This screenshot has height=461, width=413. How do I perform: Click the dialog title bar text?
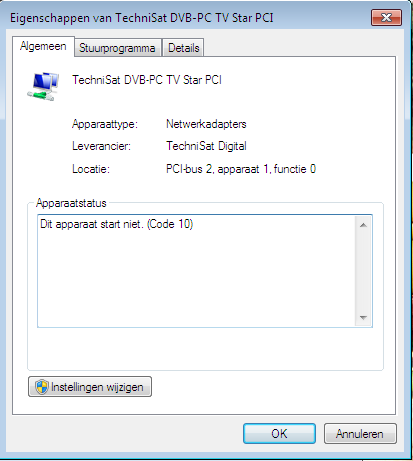pyautogui.click(x=142, y=18)
